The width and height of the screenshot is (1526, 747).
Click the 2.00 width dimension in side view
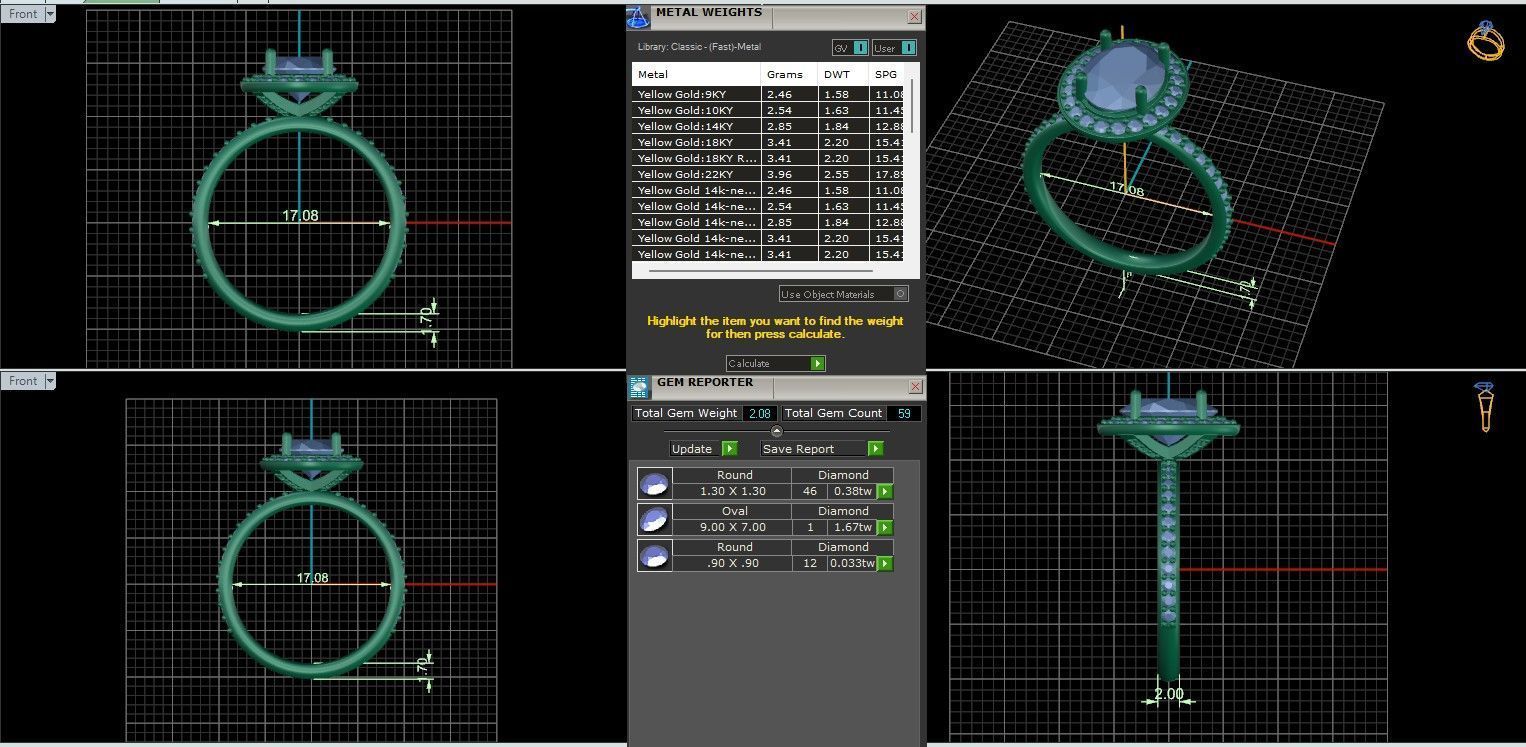(1168, 694)
